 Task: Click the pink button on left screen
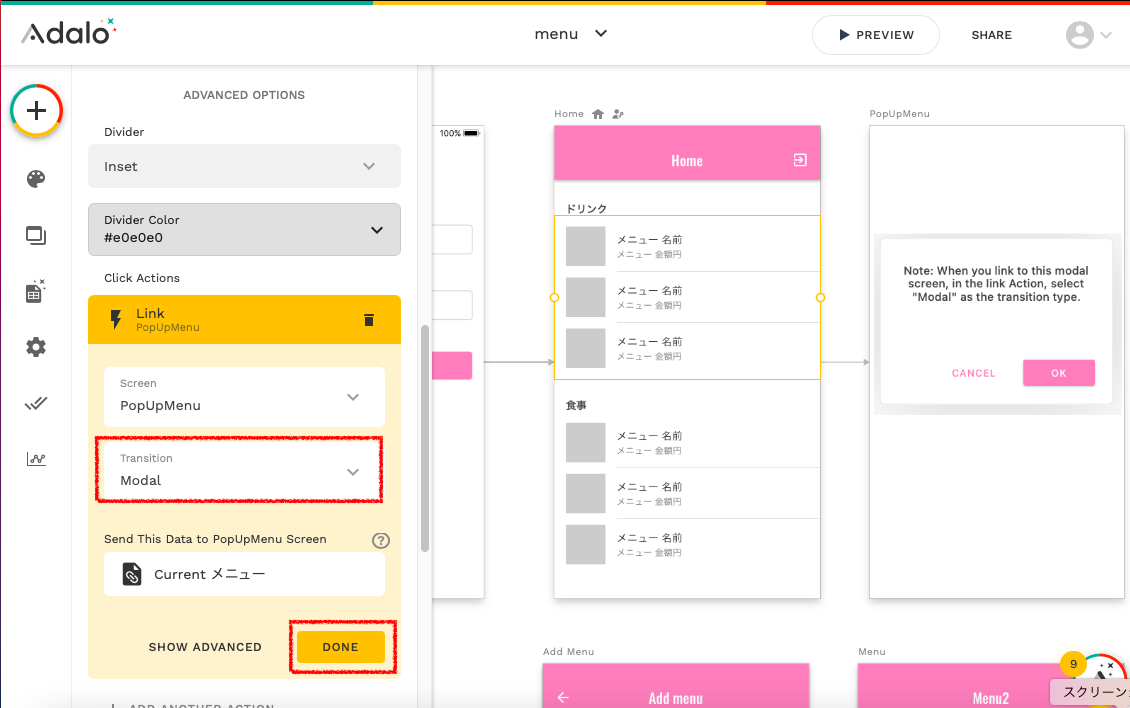point(452,366)
